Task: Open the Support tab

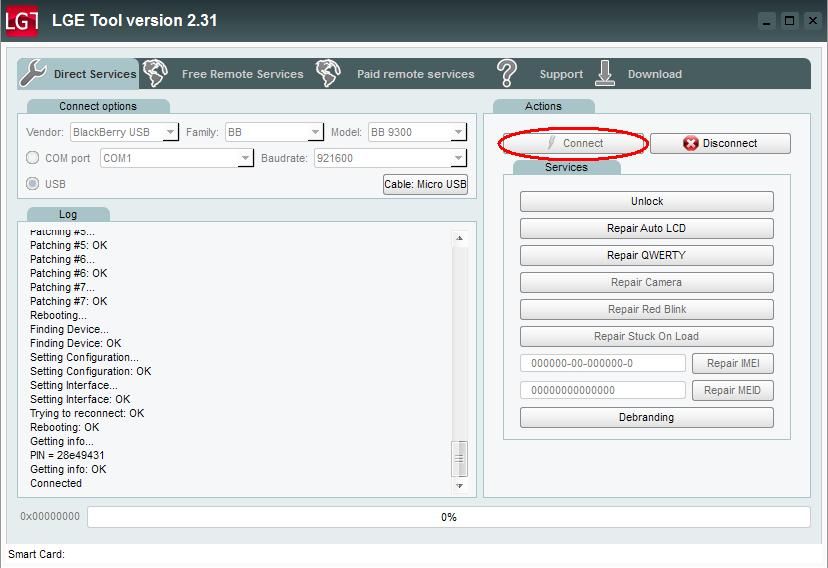Action: [x=561, y=74]
